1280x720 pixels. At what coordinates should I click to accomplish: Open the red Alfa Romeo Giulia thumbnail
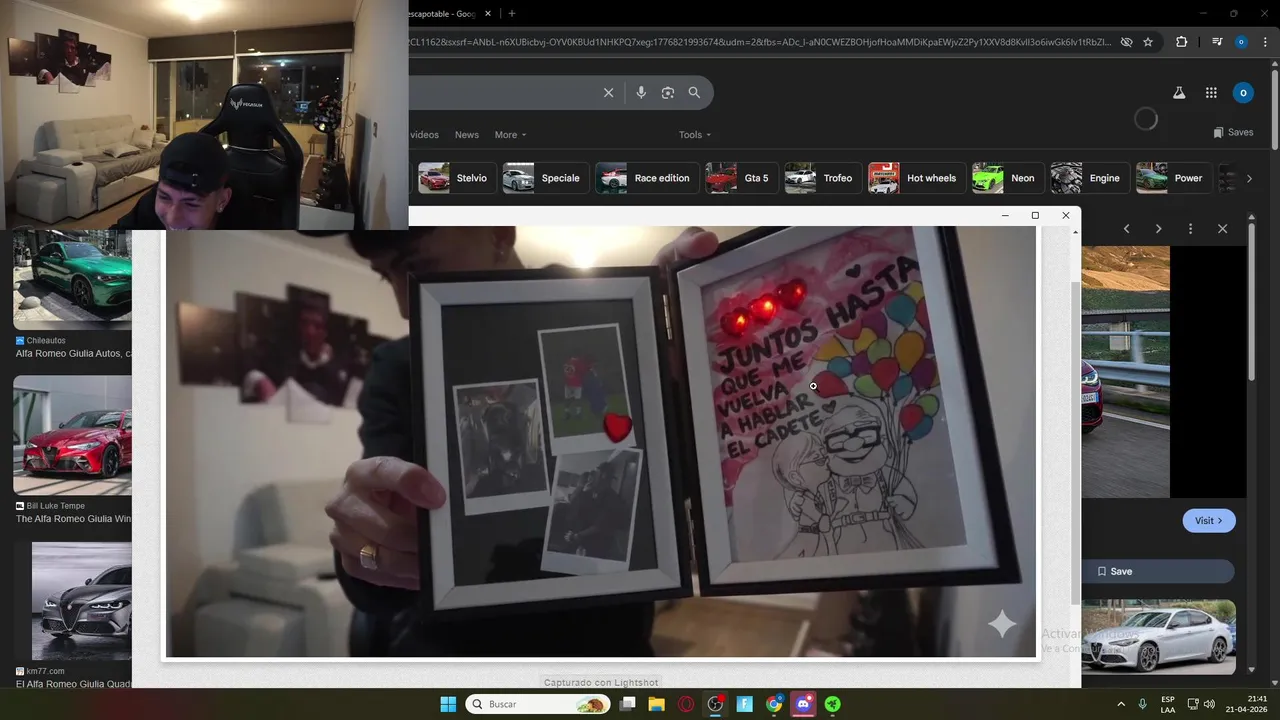(x=72, y=434)
